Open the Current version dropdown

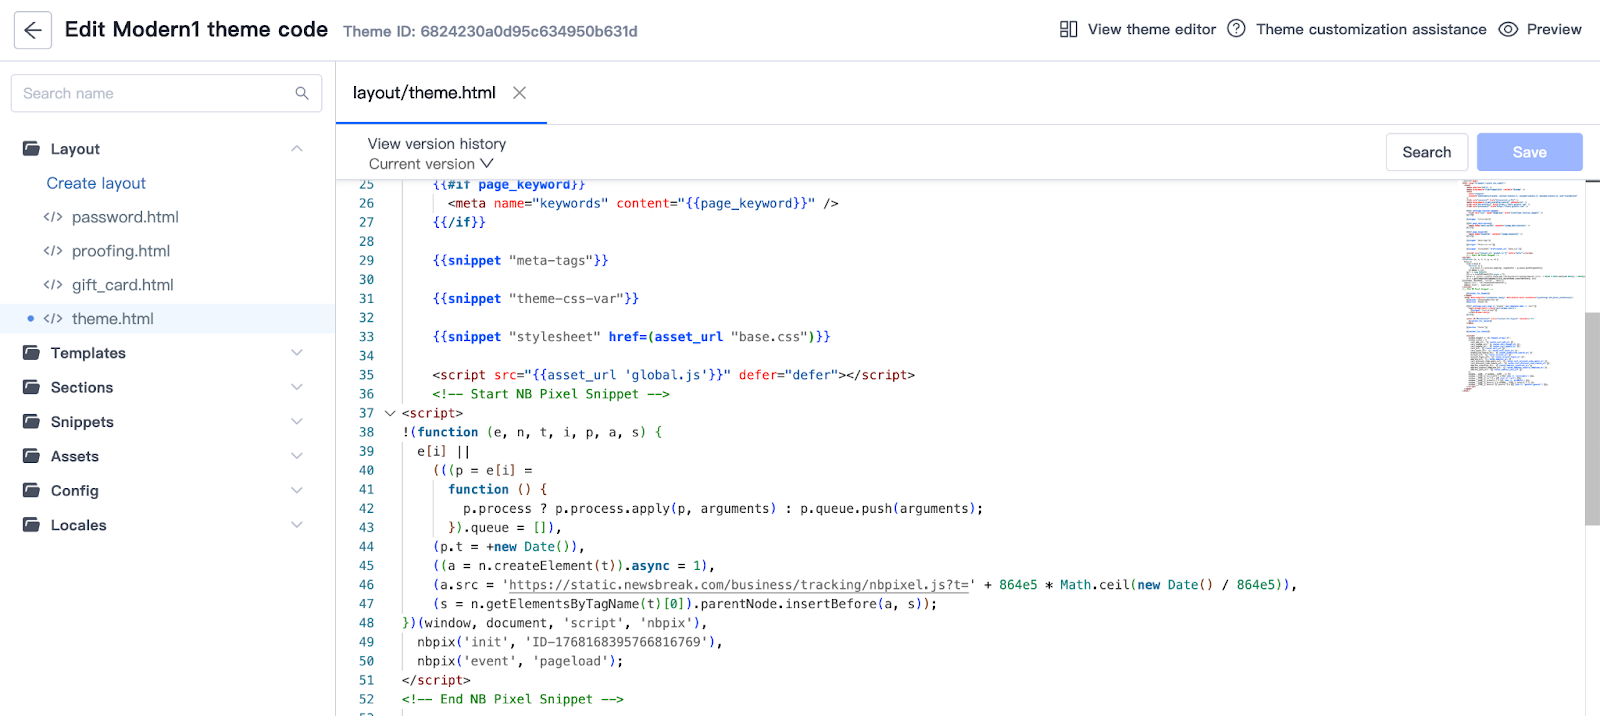coord(431,164)
